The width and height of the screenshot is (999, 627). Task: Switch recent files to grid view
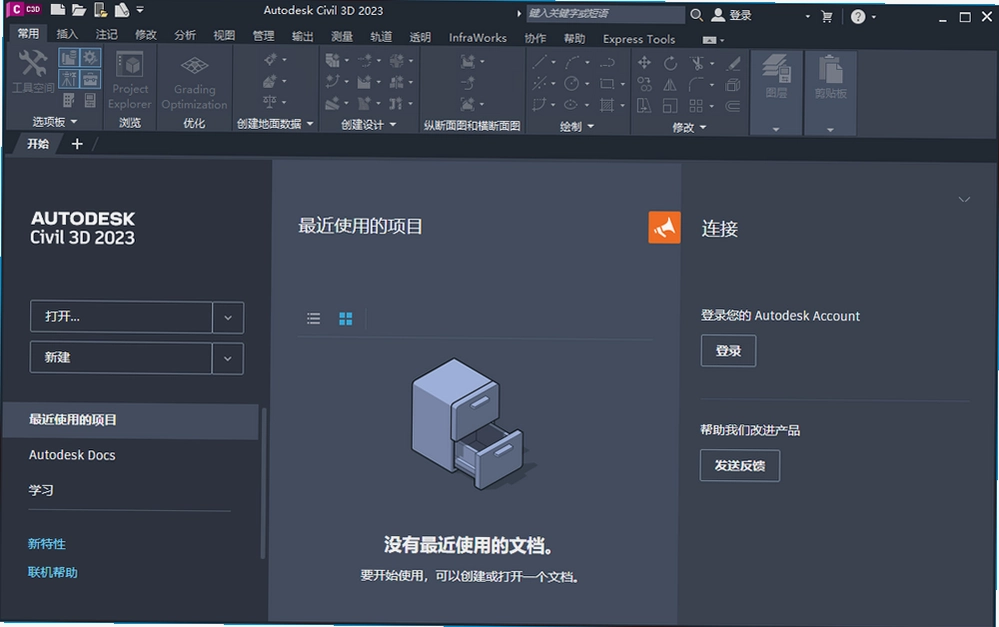pos(345,318)
